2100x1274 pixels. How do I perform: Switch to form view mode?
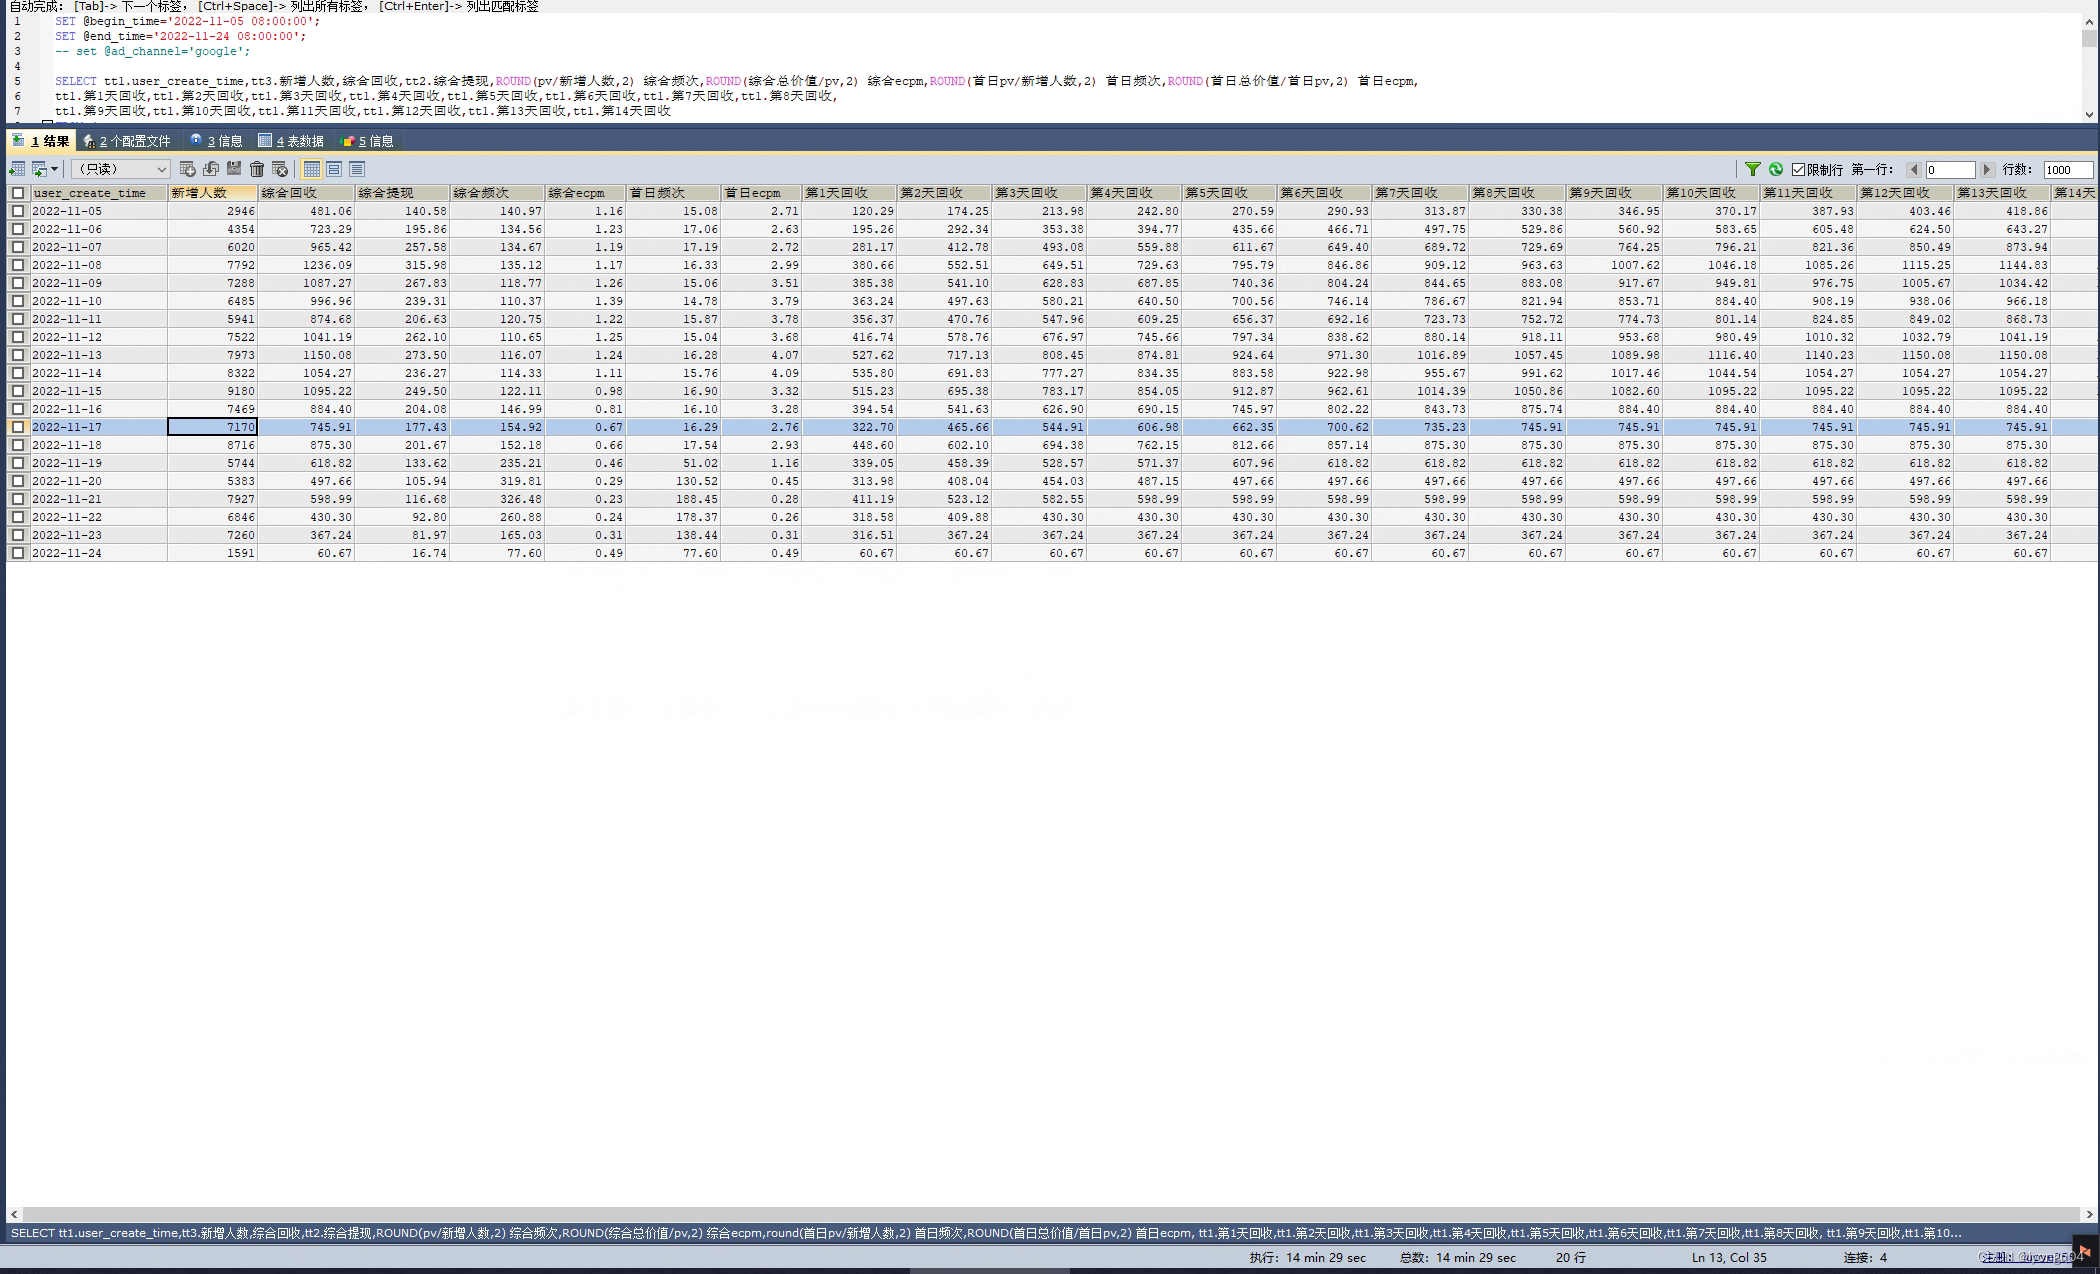click(x=334, y=169)
